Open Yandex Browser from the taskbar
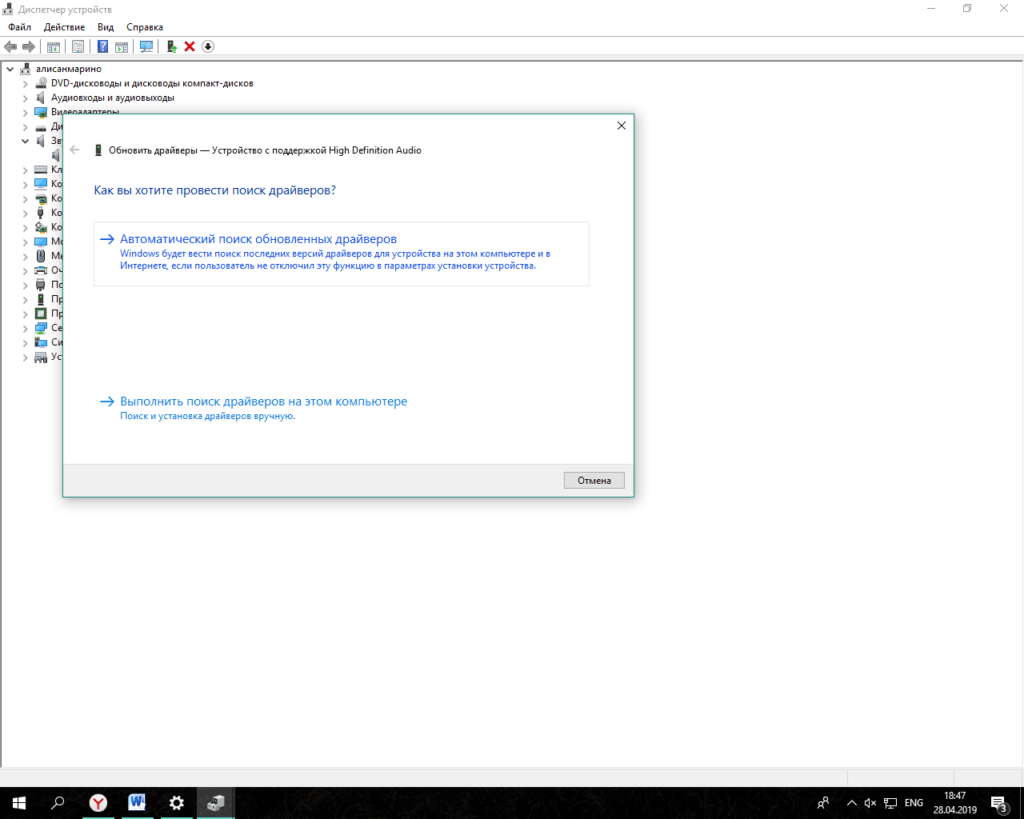1024x819 pixels. 97,802
